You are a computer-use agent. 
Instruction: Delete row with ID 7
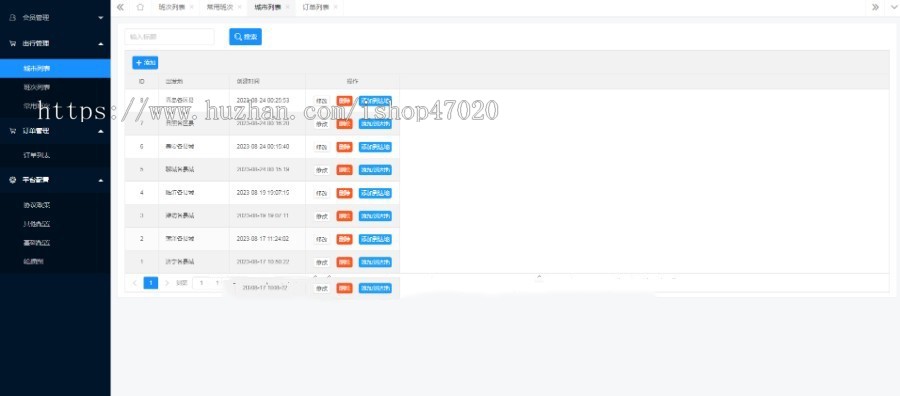(x=344, y=124)
